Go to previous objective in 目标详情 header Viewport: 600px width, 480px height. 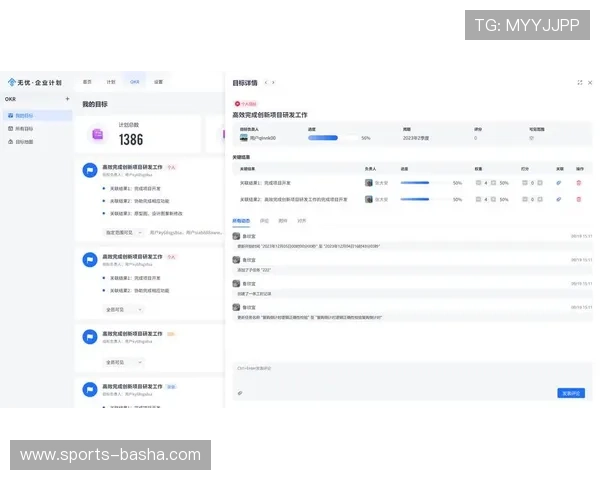tap(266, 82)
